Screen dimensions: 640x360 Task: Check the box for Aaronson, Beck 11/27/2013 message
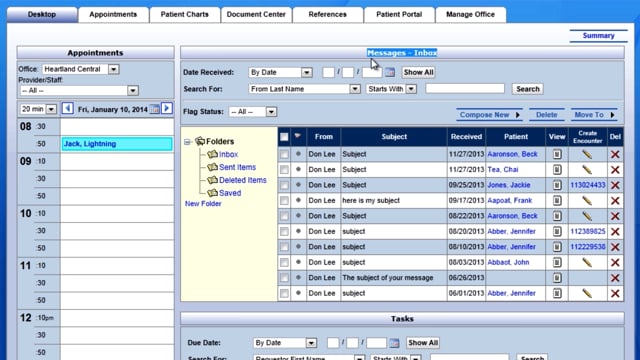point(284,154)
